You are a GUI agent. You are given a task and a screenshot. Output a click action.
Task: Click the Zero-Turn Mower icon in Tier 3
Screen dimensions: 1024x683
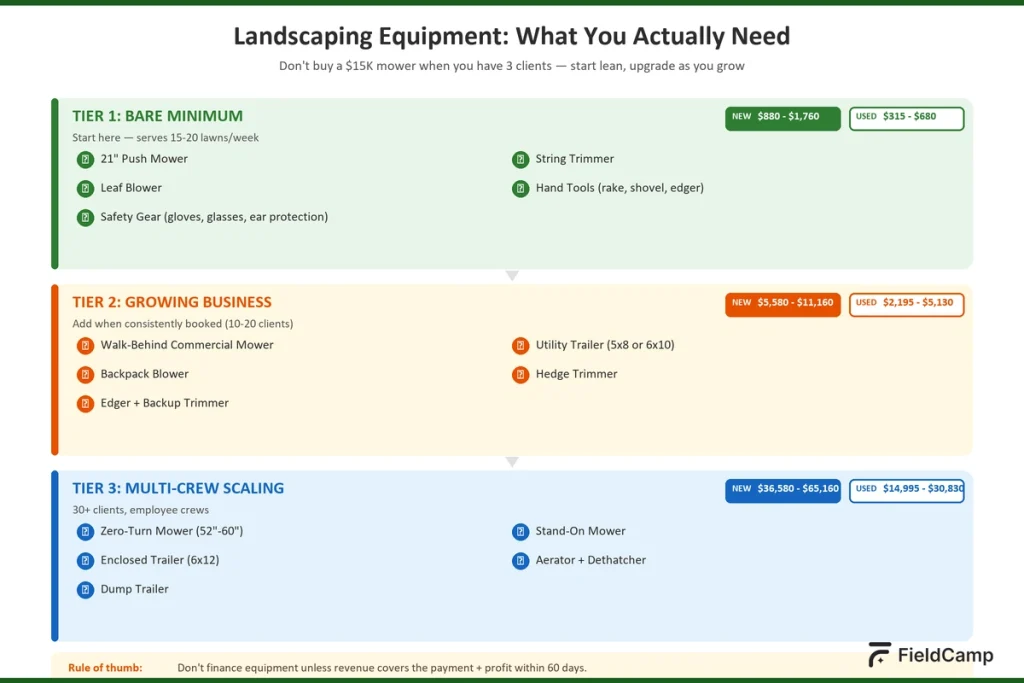coord(85,532)
